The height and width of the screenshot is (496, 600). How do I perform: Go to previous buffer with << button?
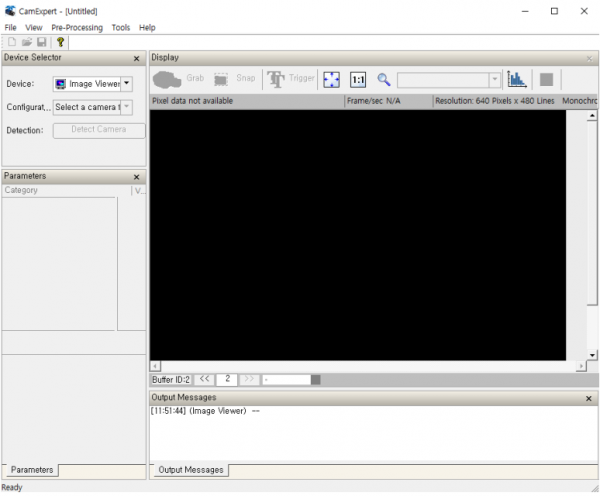pos(204,379)
